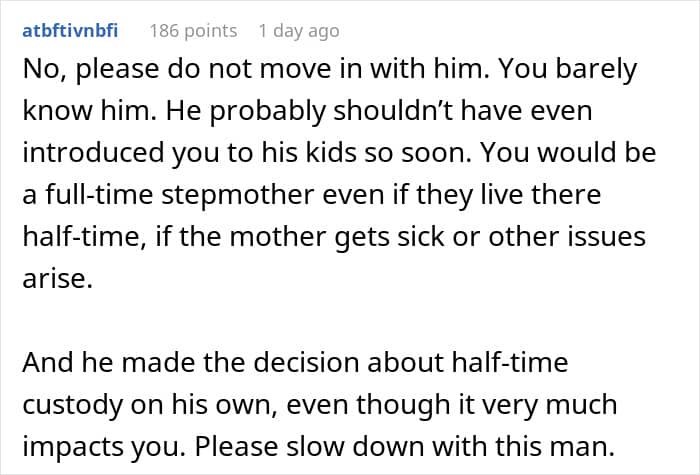Click the word shouldn't in the comment
Screen dimensions: 700x475
pyautogui.click(x=393, y=111)
